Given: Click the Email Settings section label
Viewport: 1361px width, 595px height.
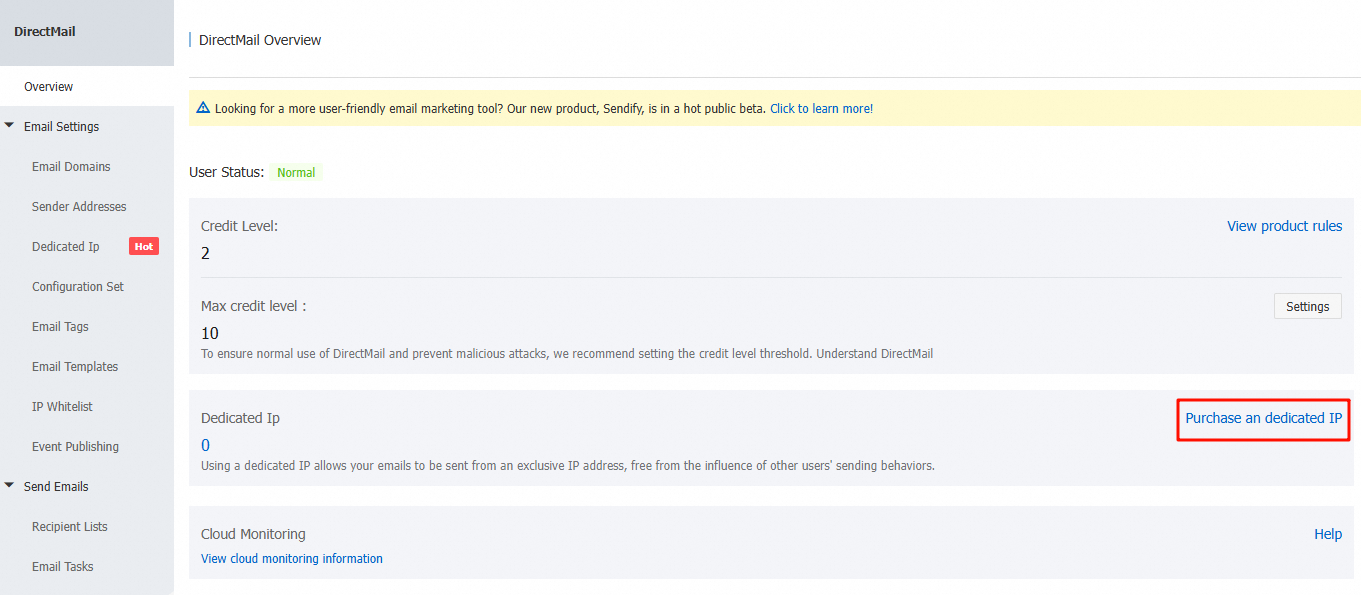Looking at the screenshot, I should coord(61,127).
